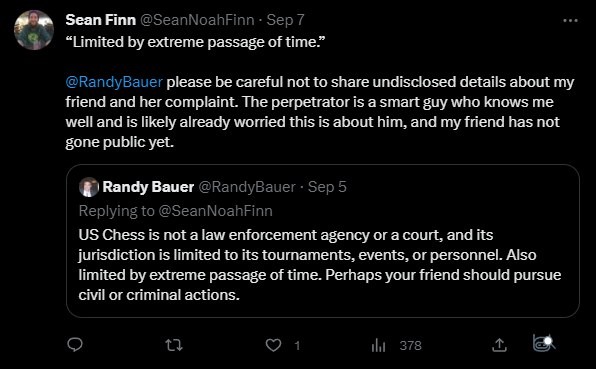Click the blue @RandyBauer mention
596x369 pixels.
(114, 82)
